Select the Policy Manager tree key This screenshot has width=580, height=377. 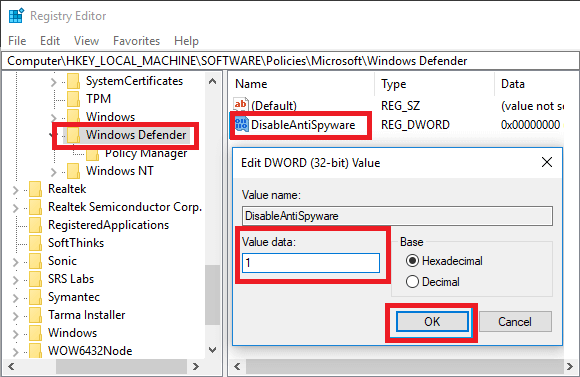coord(146,153)
